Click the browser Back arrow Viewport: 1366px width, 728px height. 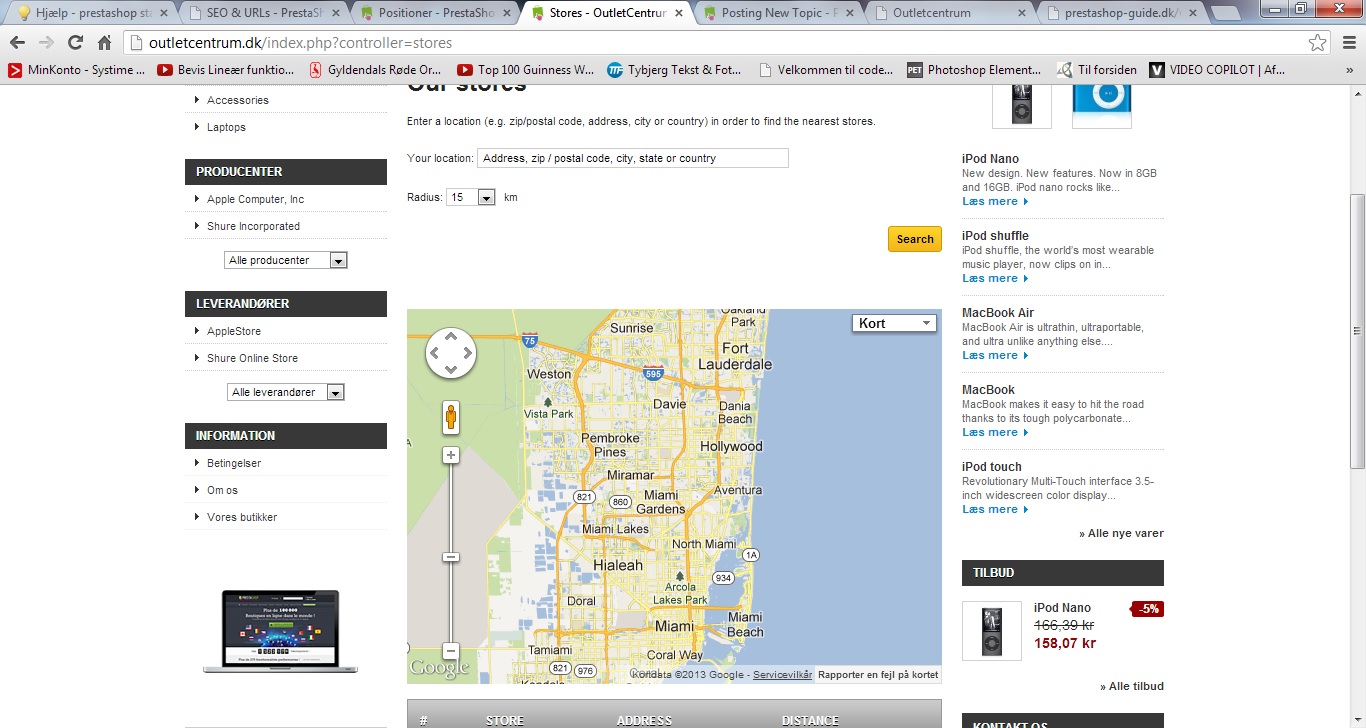coord(17,43)
